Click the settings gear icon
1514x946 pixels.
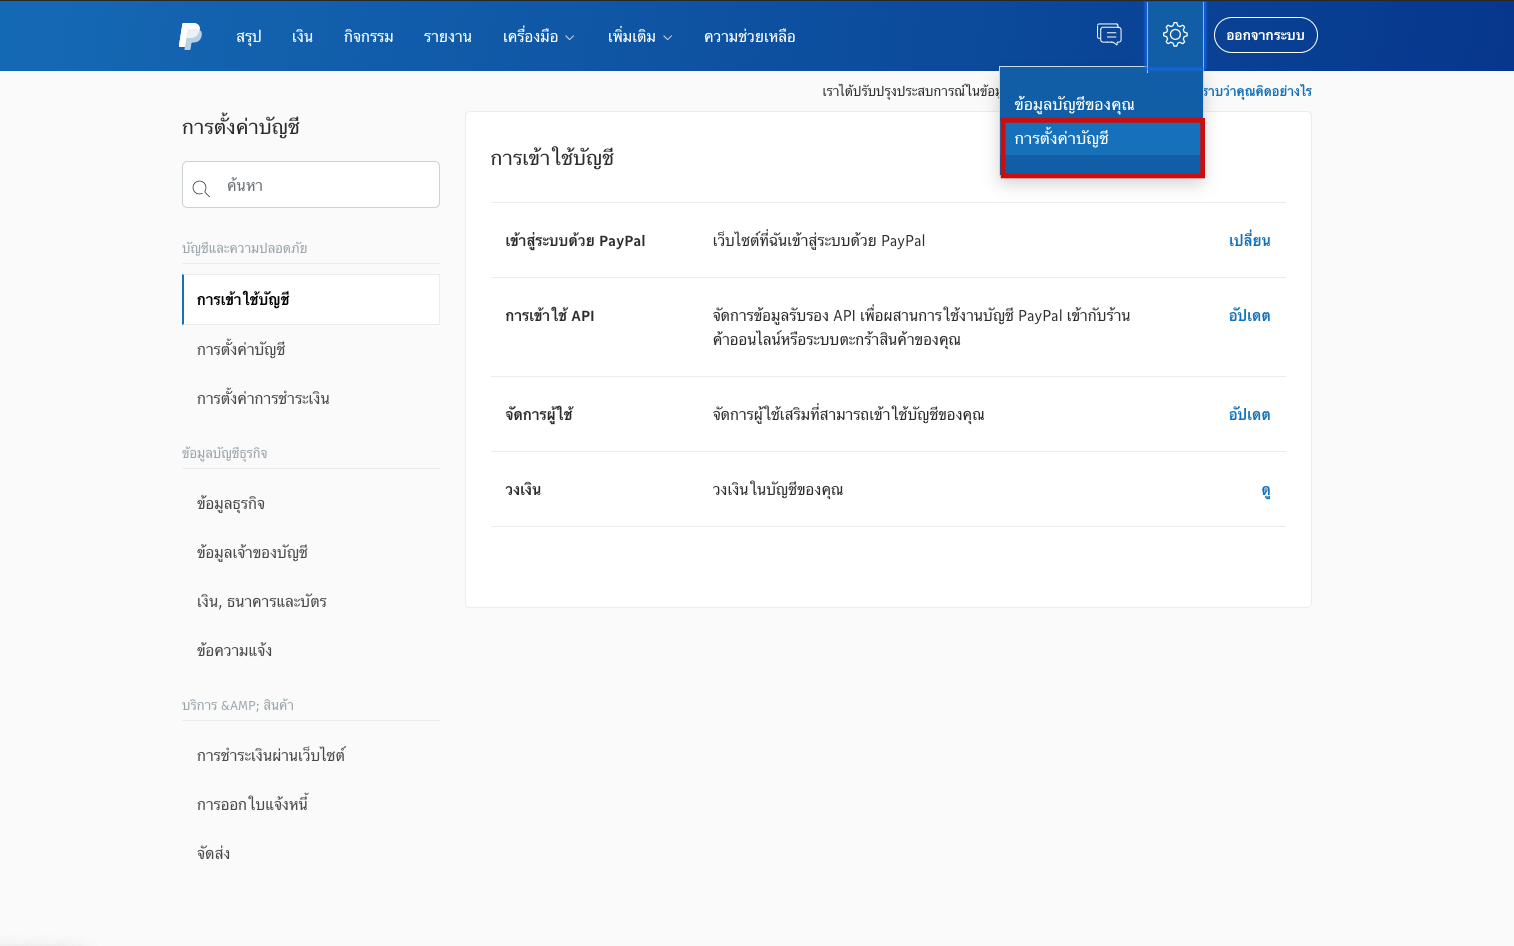click(1175, 35)
